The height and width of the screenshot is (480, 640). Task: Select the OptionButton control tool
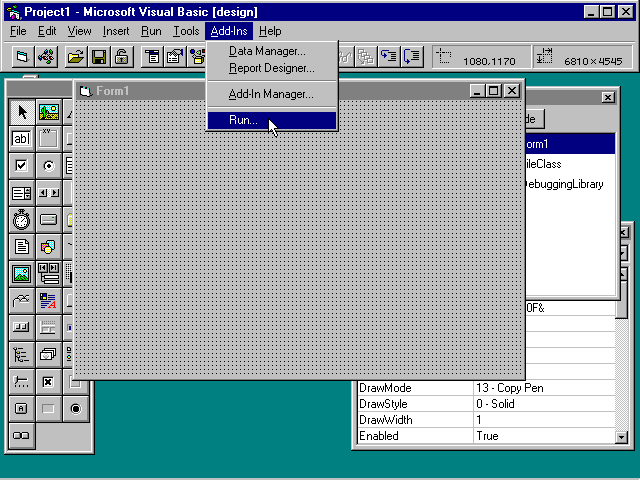(x=48, y=166)
